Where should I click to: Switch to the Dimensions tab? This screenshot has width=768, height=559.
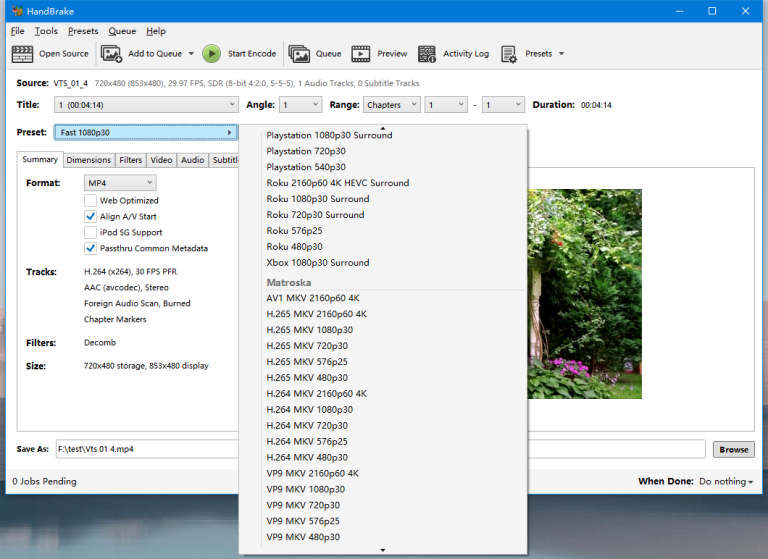point(89,160)
